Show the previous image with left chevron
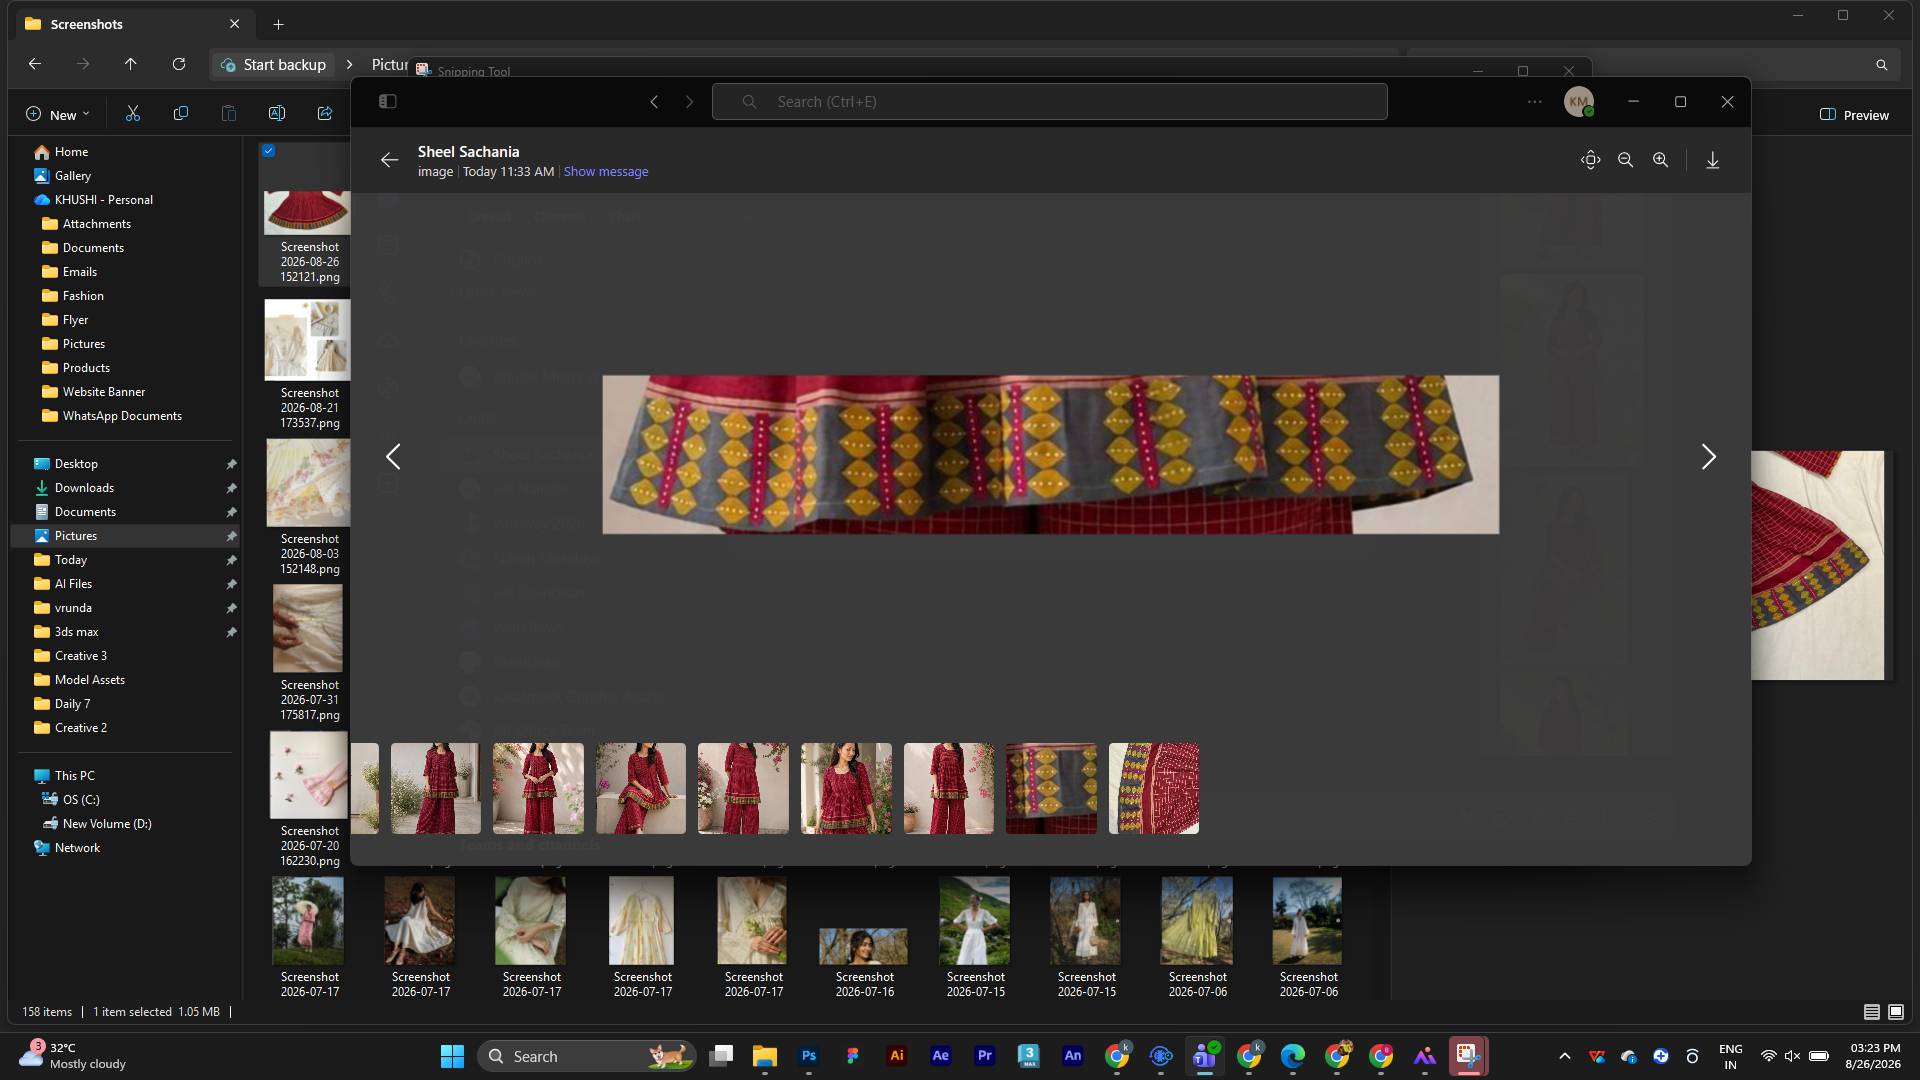Screen dimensions: 1920x1080 [x=393, y=457]
